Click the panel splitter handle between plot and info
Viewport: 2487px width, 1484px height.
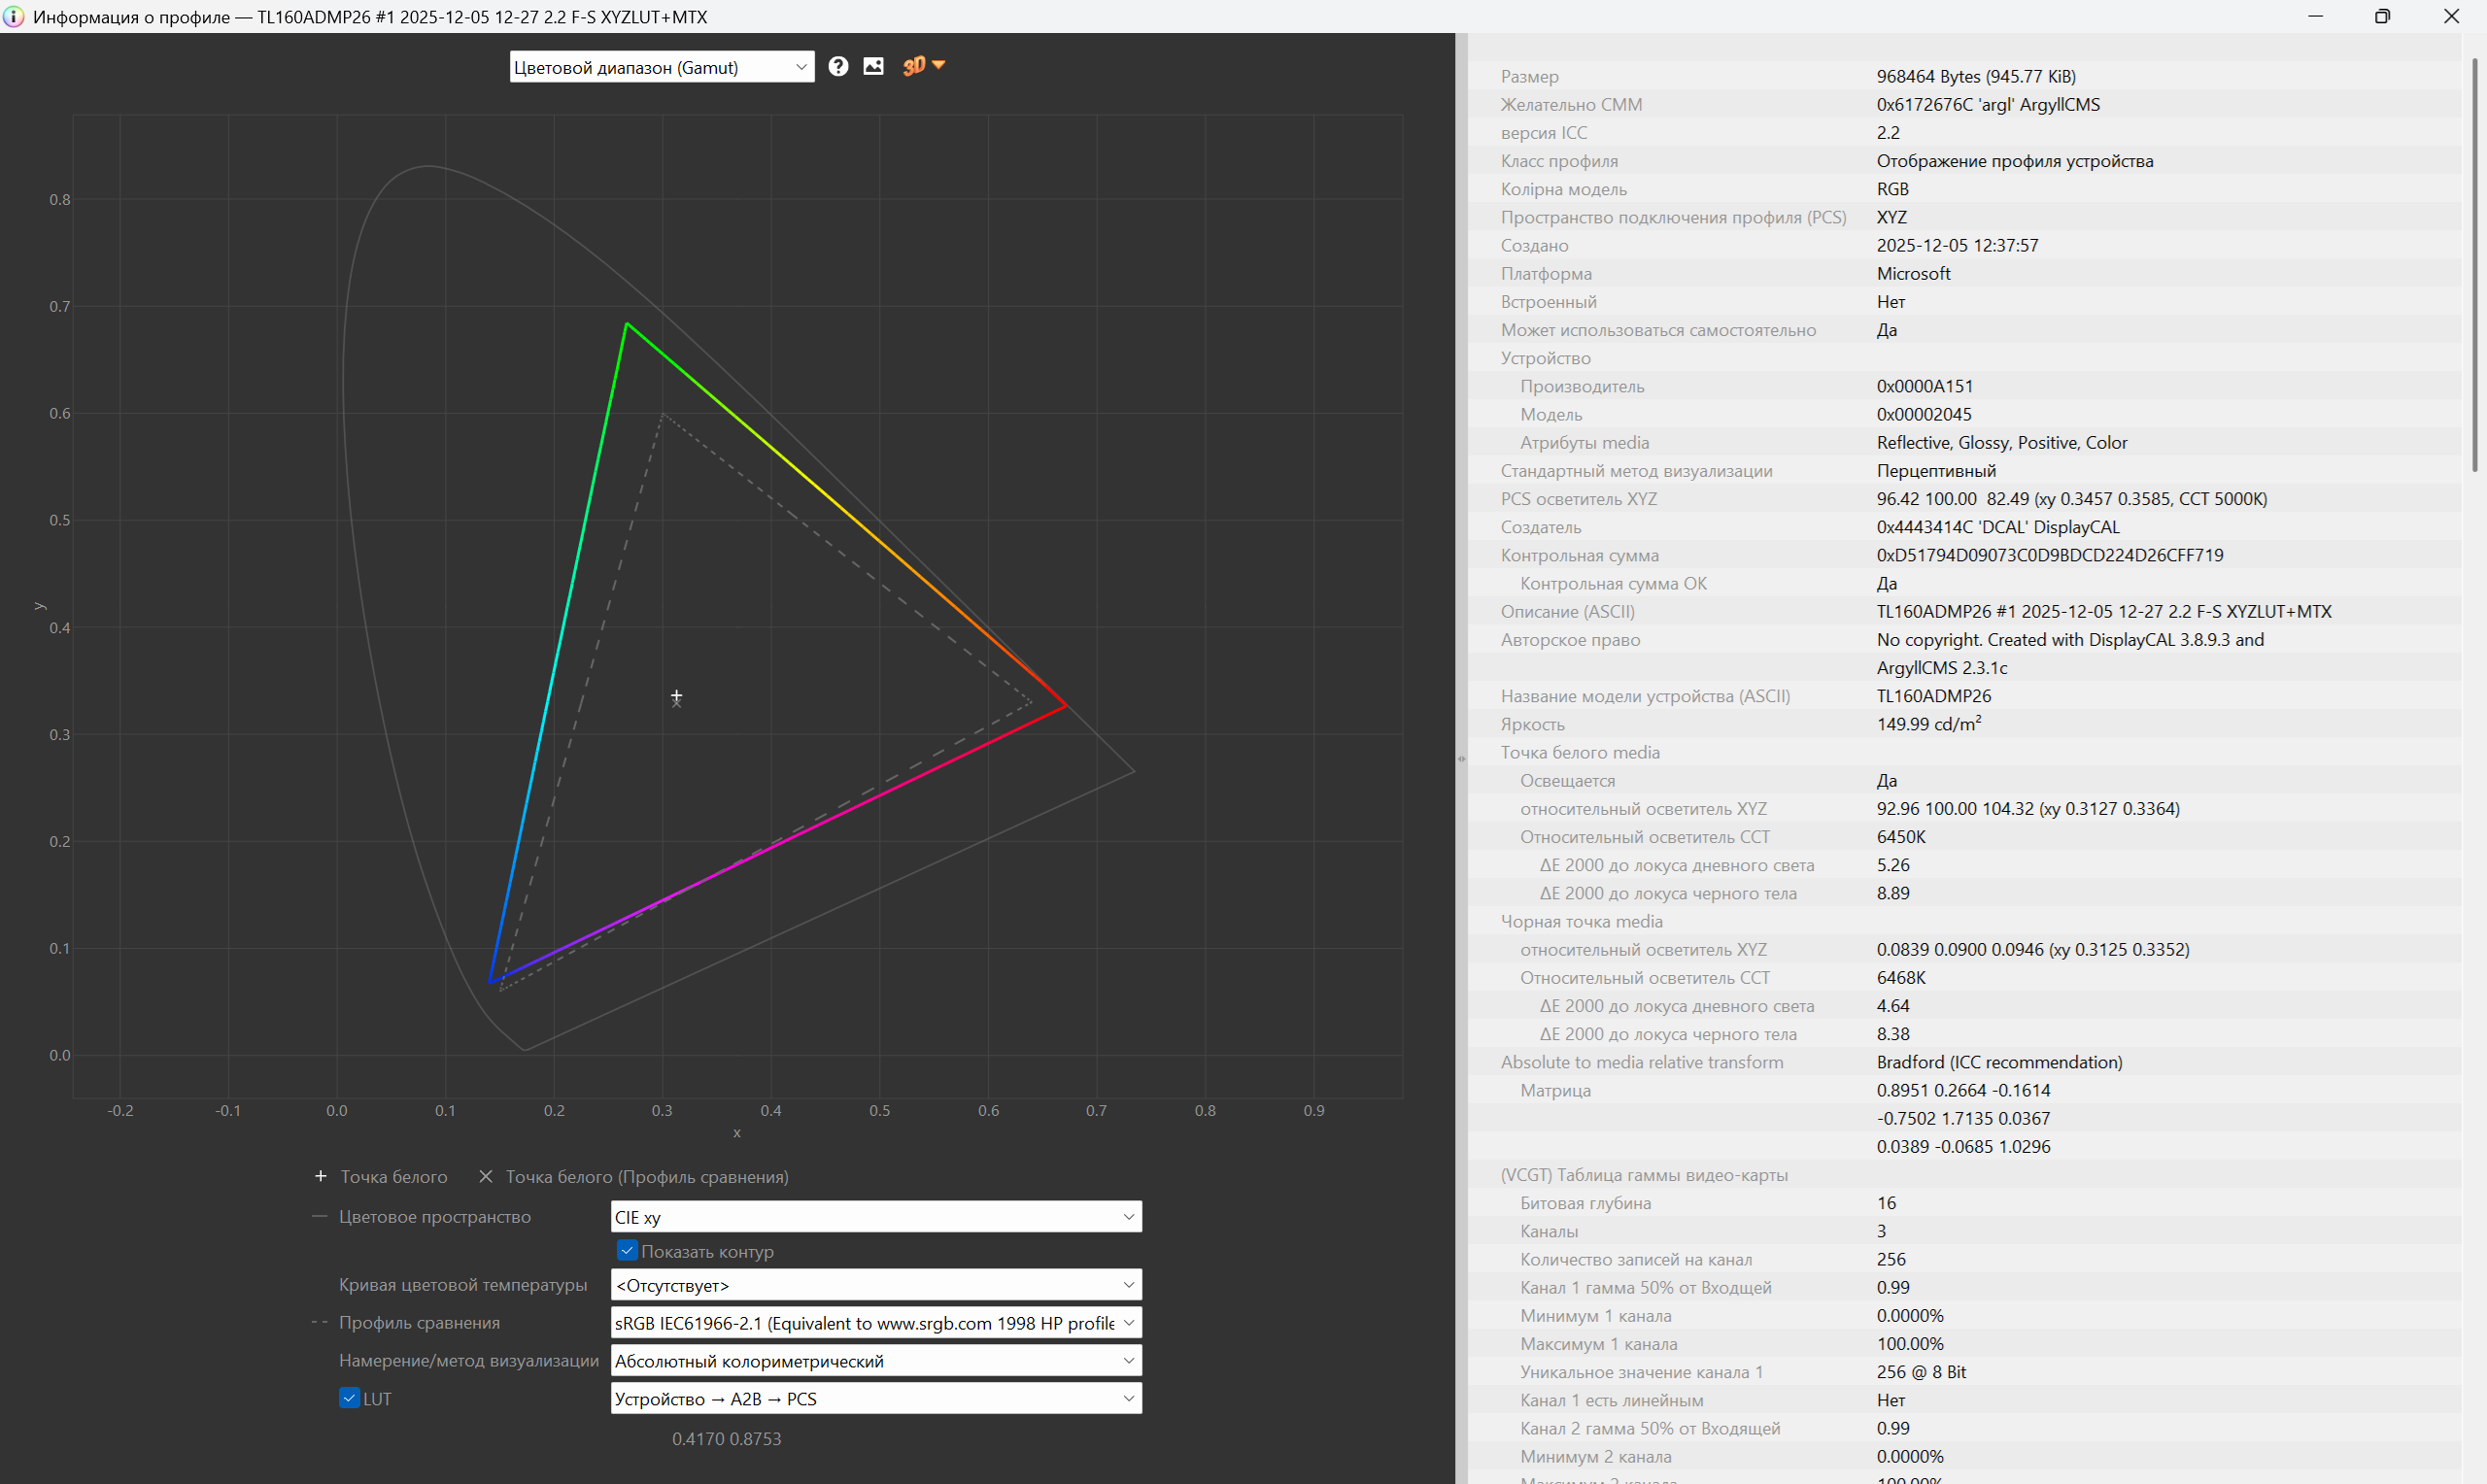(x=1461, y=758)
